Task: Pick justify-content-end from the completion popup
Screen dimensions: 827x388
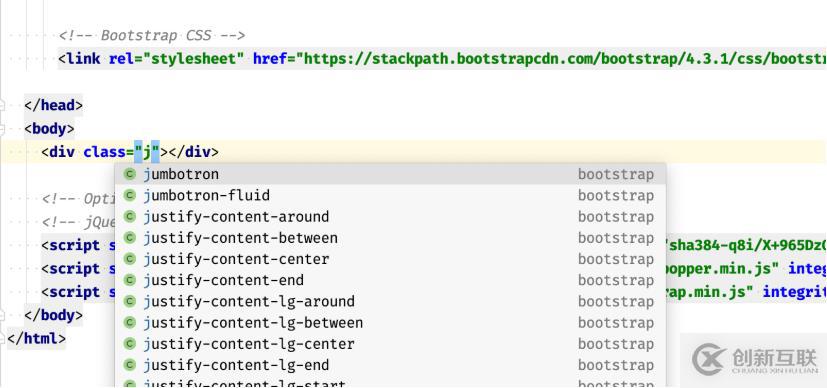Action: click(390, 280)
